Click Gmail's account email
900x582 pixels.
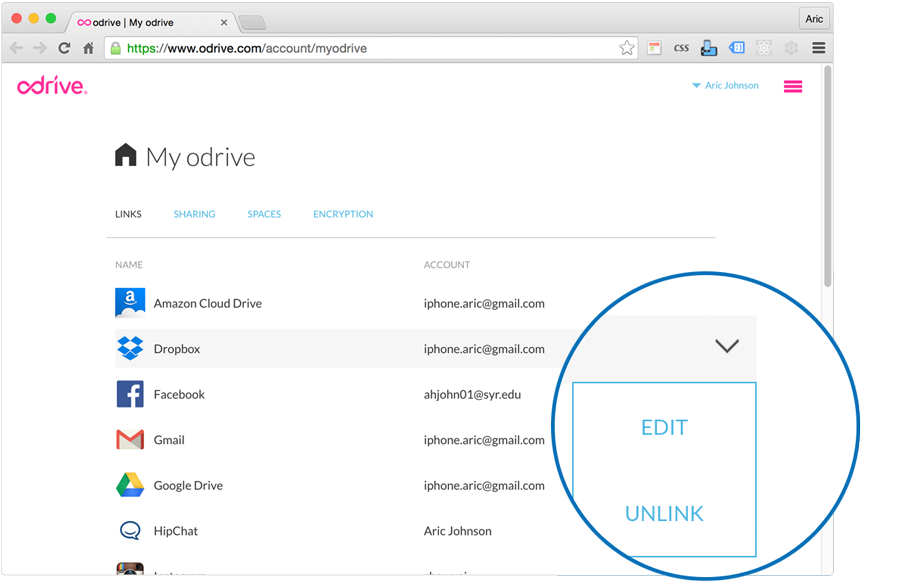point(484,440)
